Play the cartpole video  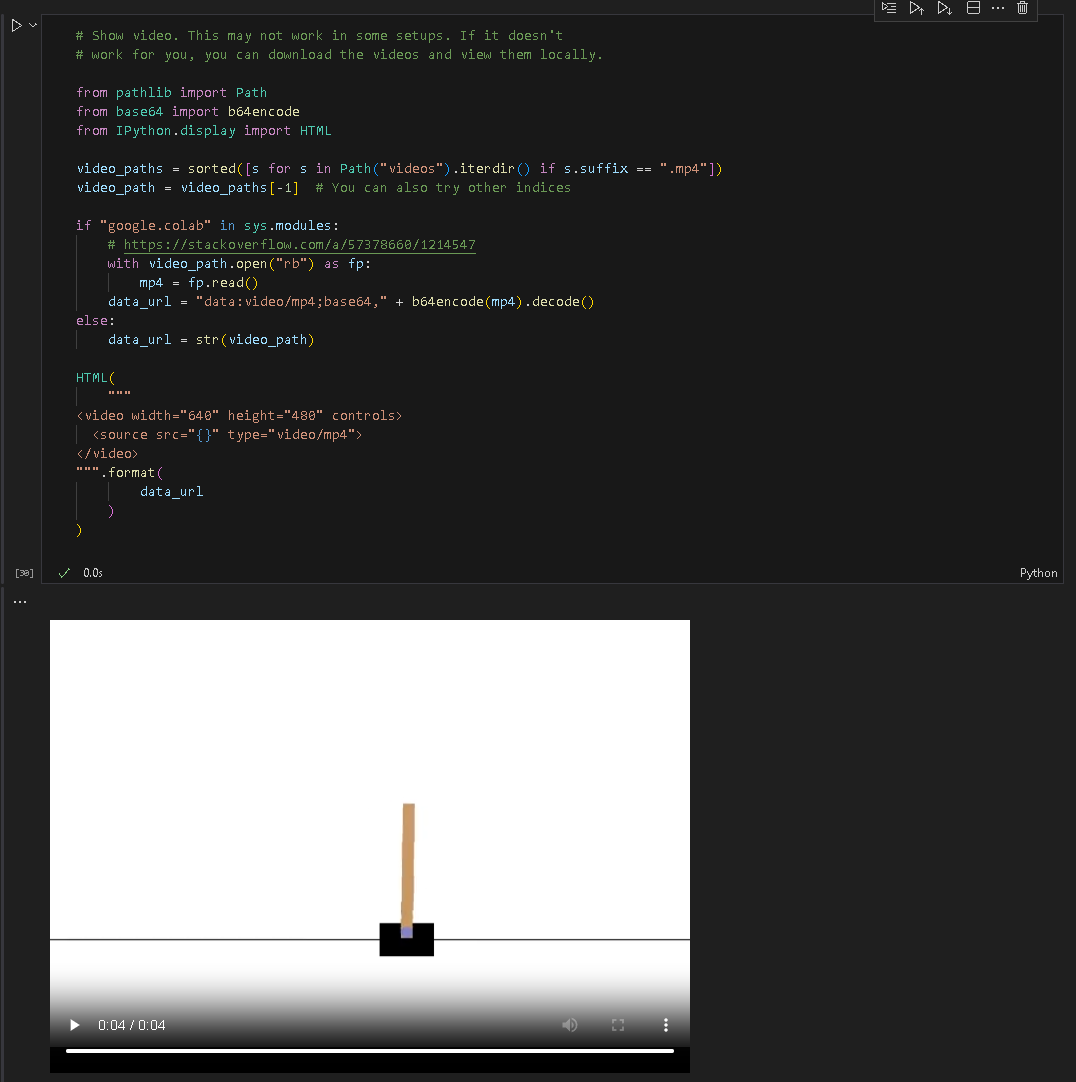75,1025
